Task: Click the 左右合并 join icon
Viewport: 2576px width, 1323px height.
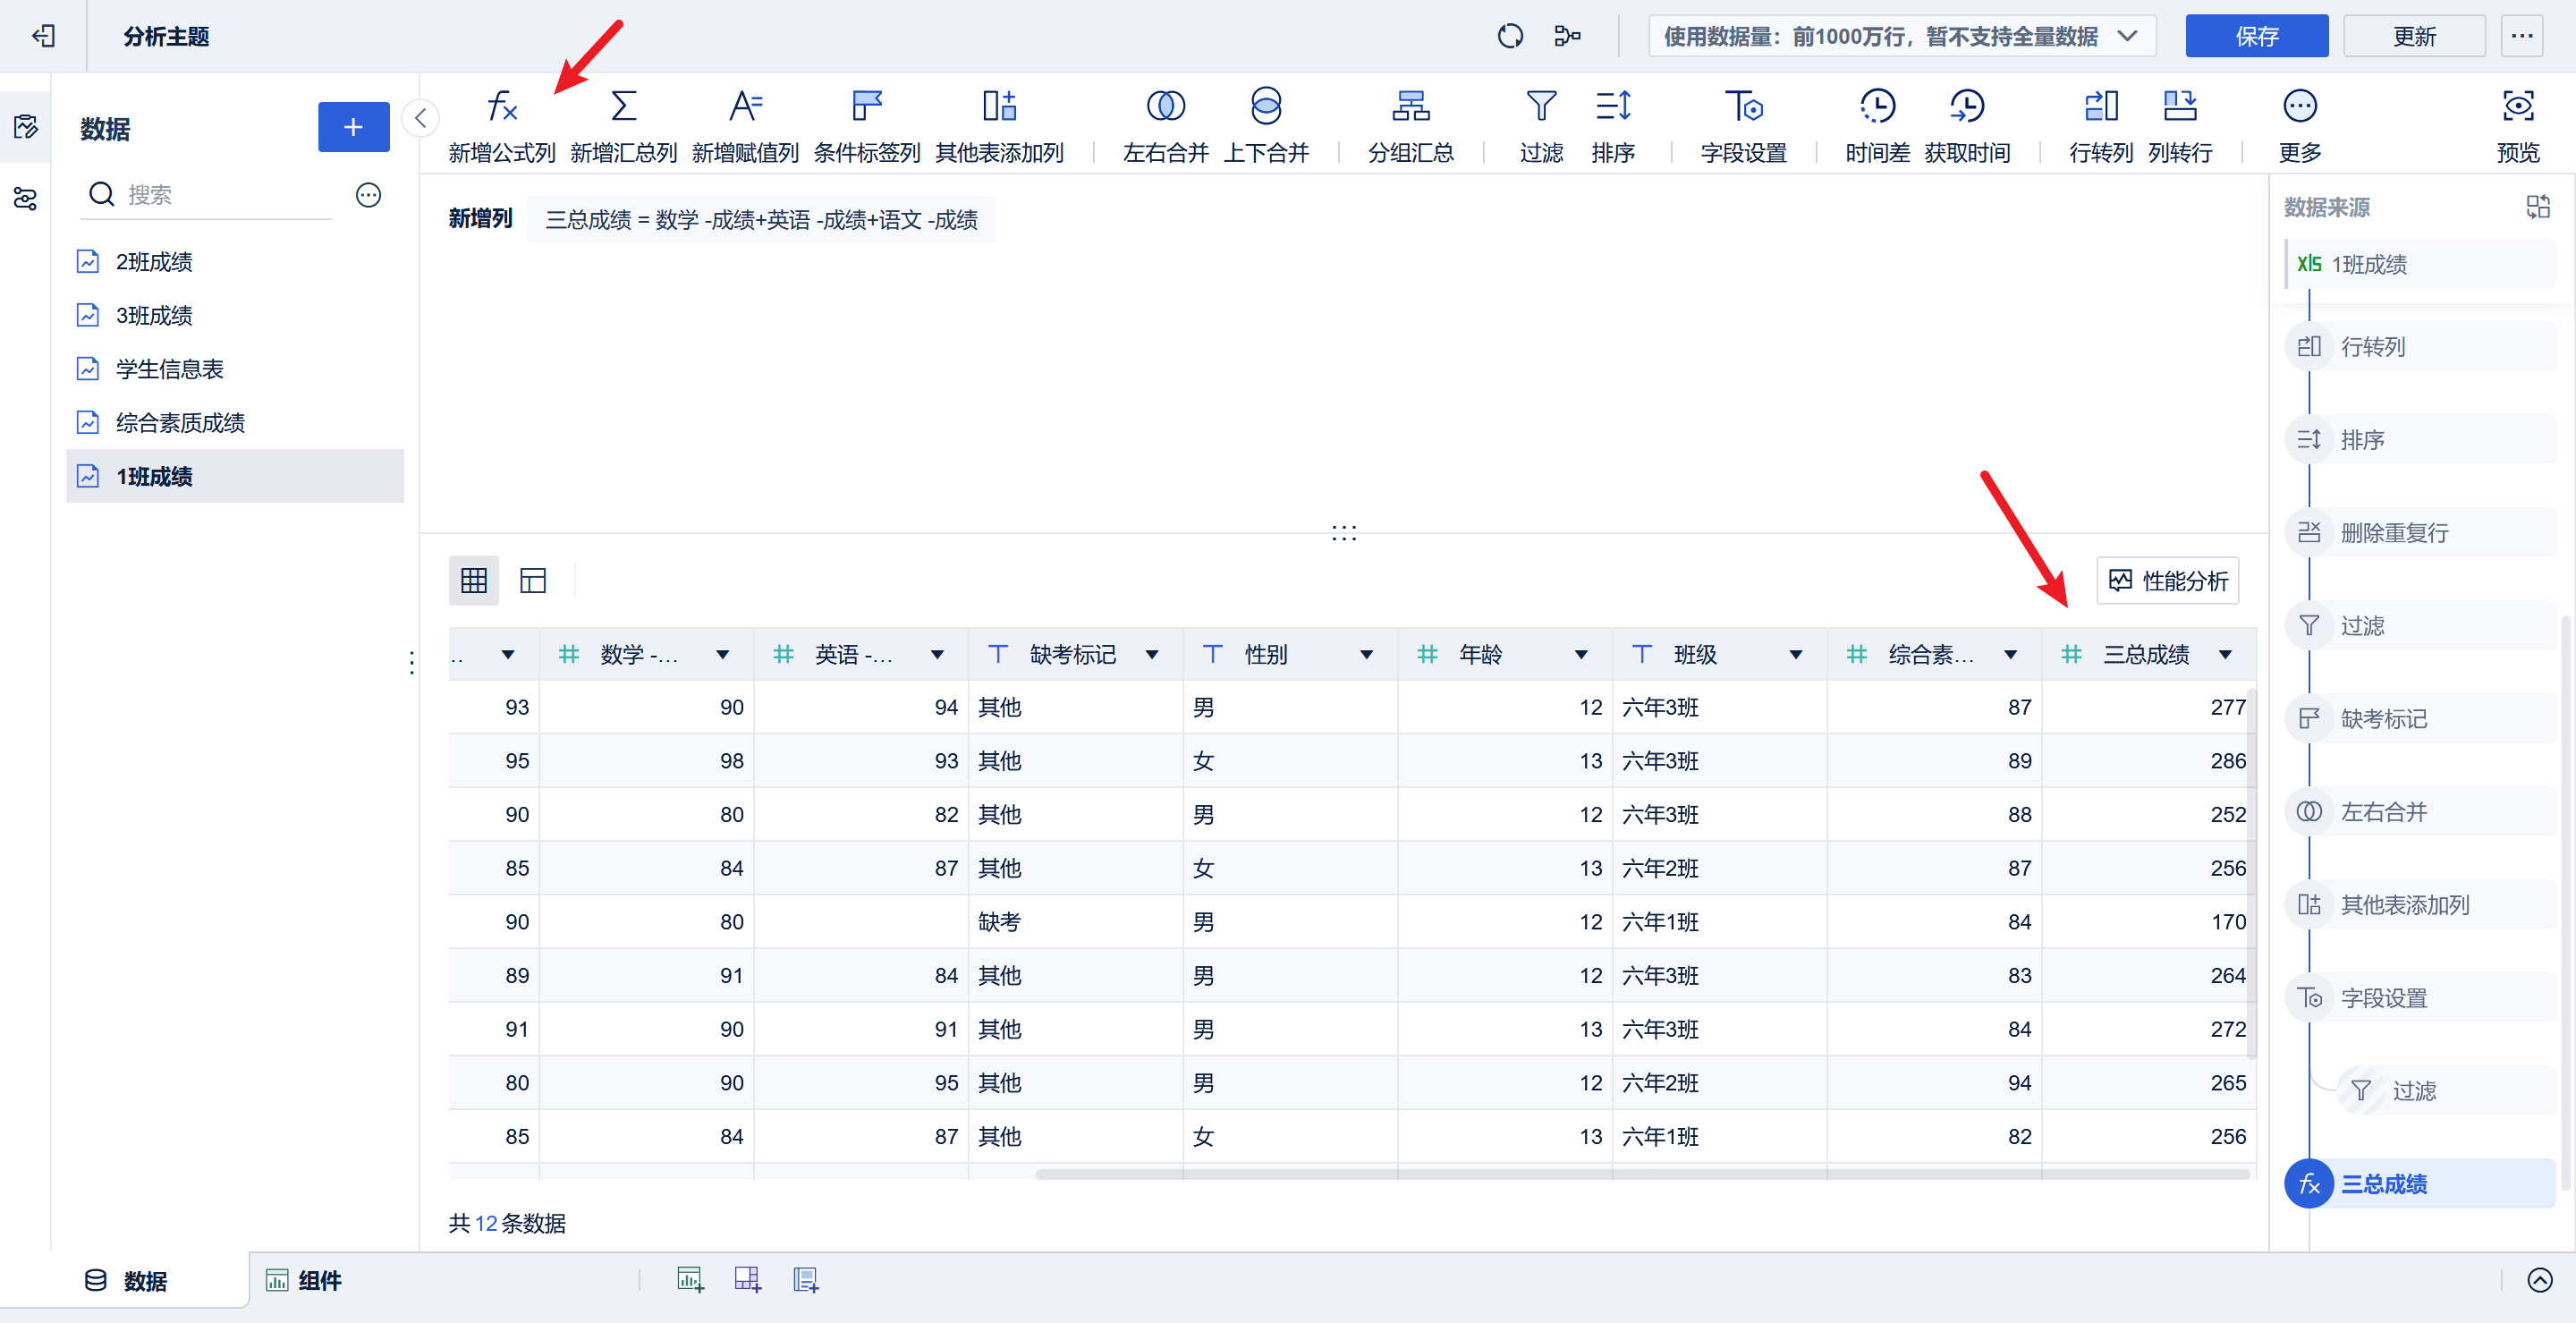Action: (x=1165, y=106)
